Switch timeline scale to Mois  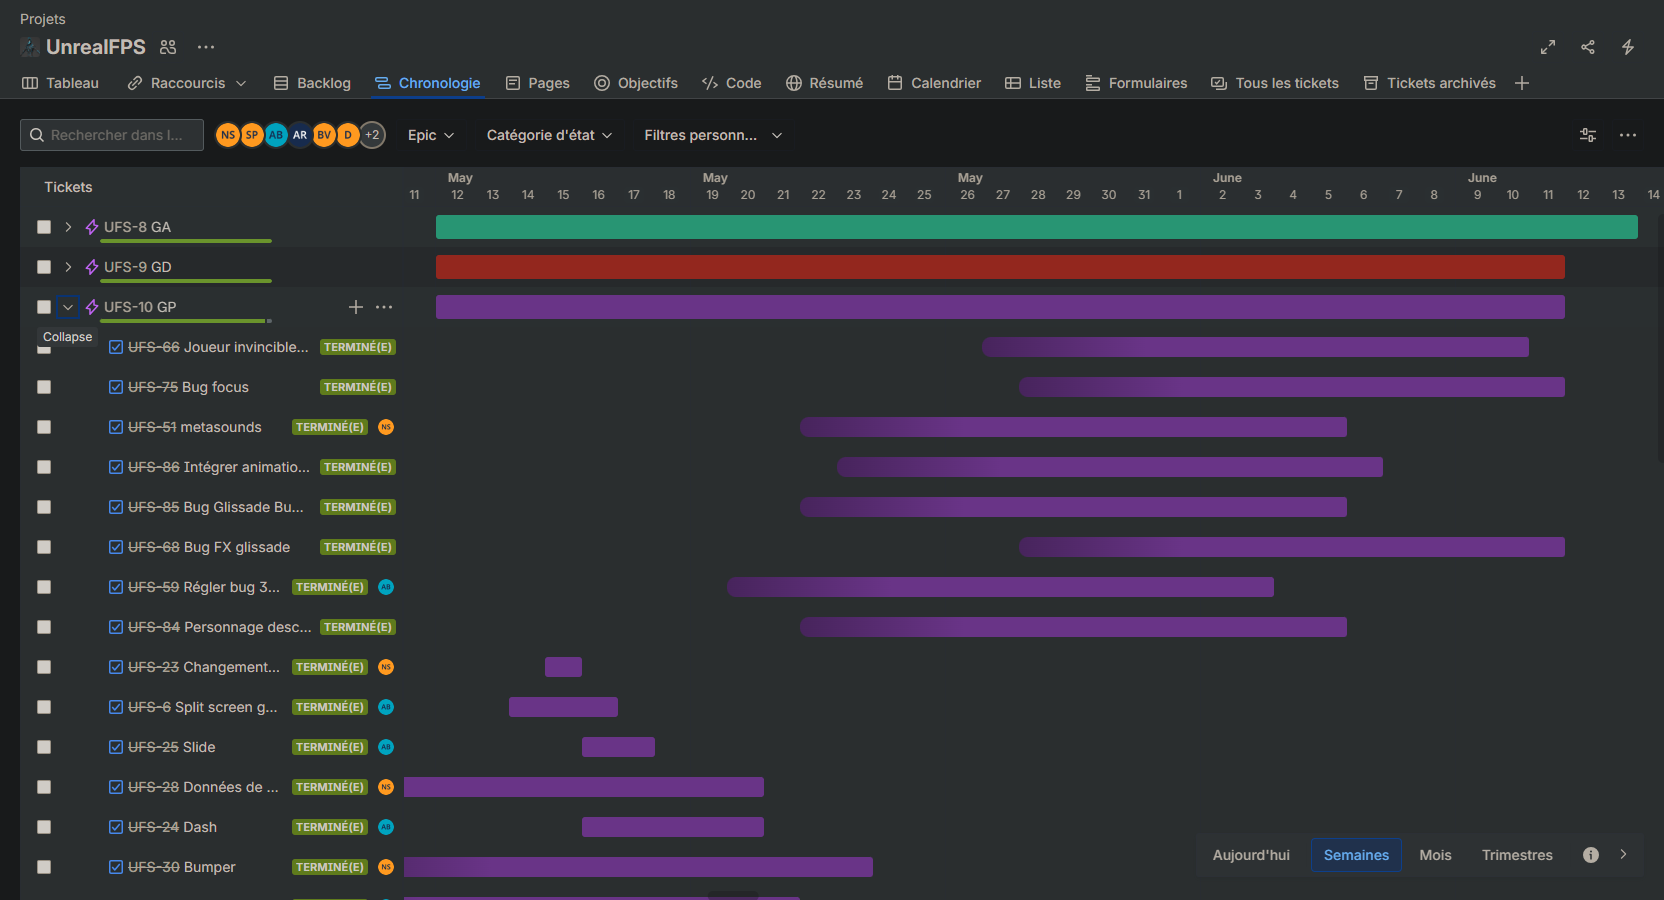pos(1435,855)
